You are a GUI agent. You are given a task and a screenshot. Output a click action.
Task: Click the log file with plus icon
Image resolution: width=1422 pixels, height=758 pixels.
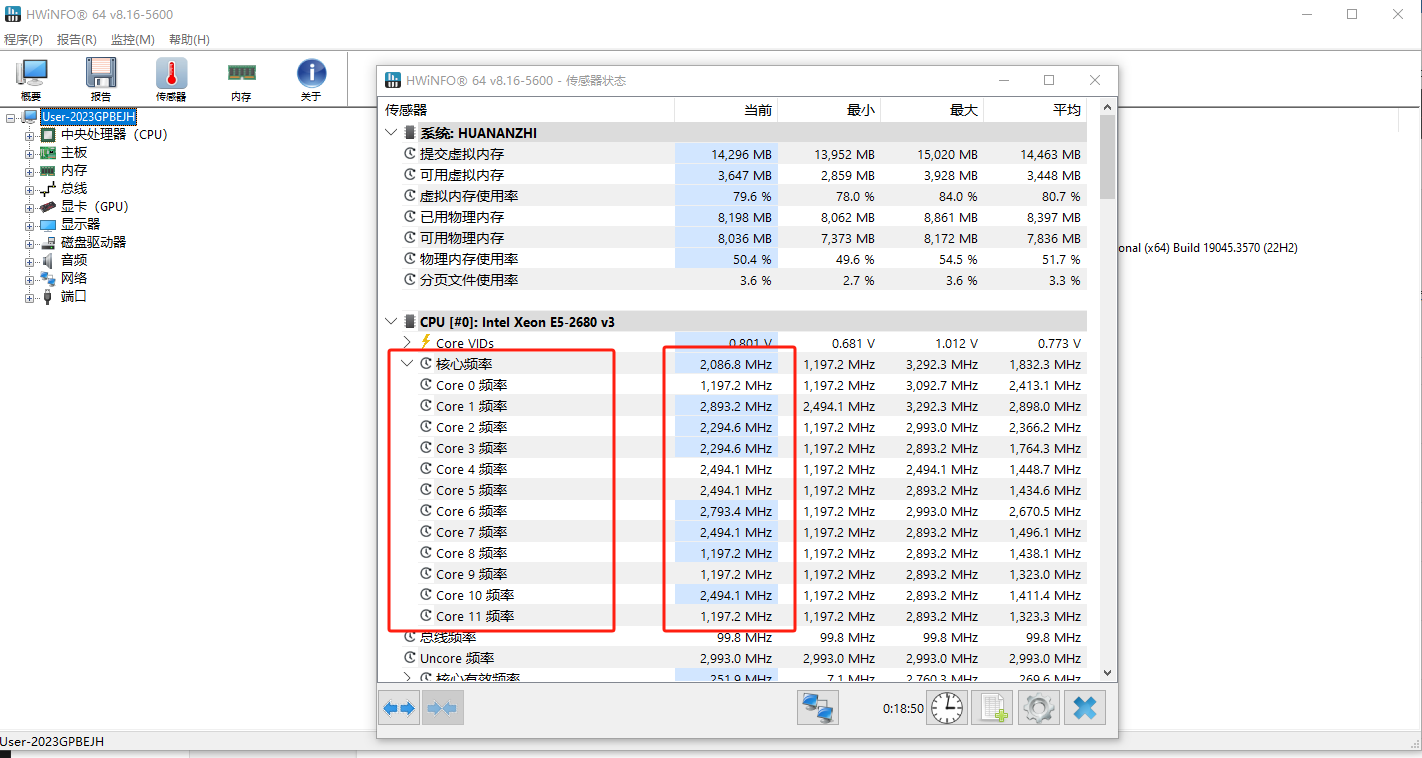993,708
